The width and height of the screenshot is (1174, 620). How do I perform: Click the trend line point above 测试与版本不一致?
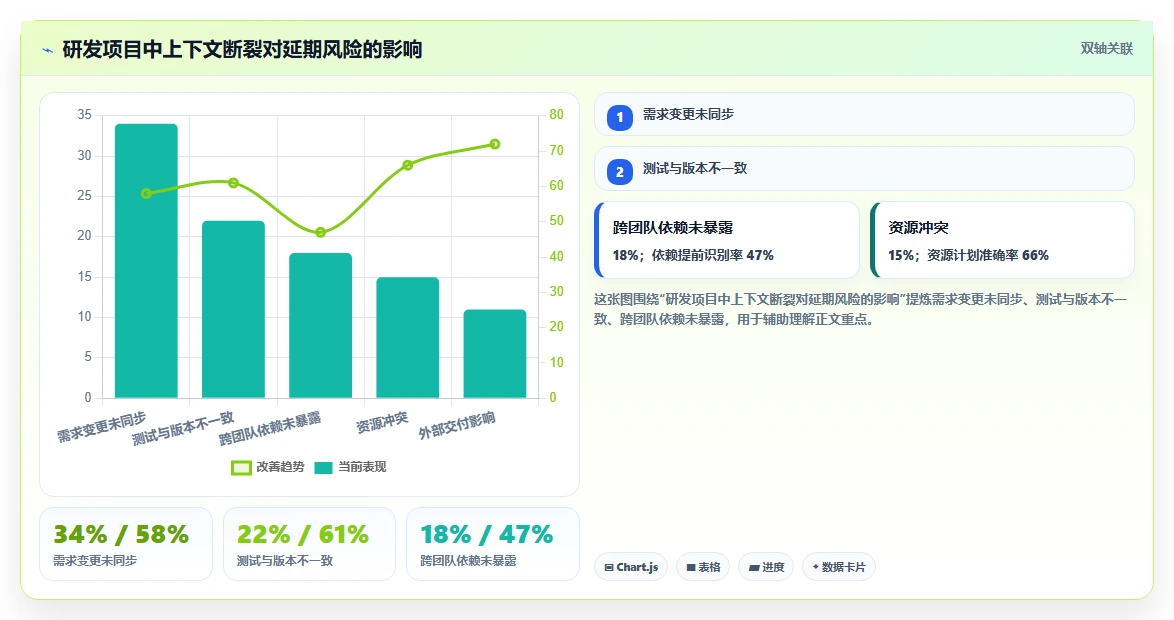coord(233,183)
